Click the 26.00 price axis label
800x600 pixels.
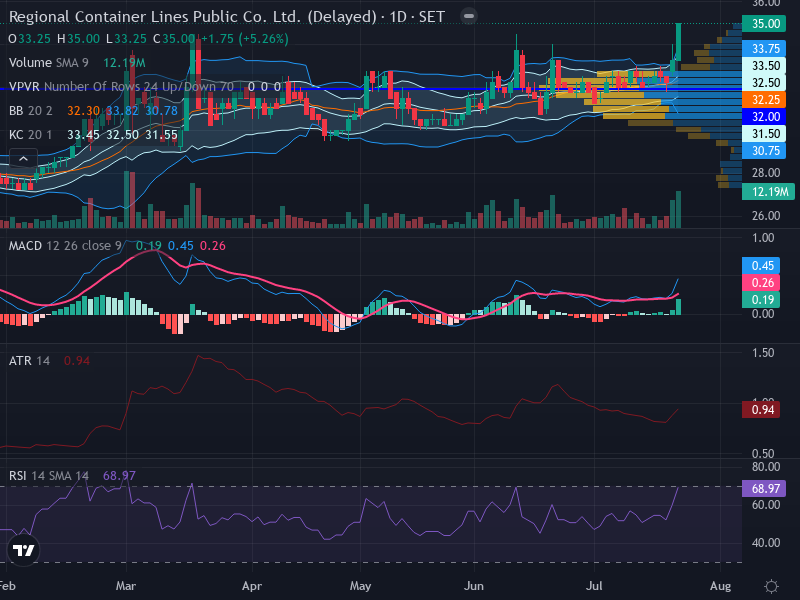(766, 216)
